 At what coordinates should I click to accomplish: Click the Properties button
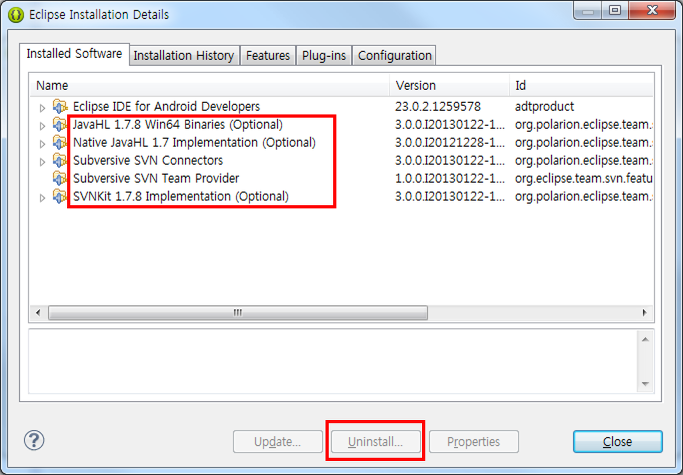click(x=473, y=442)
